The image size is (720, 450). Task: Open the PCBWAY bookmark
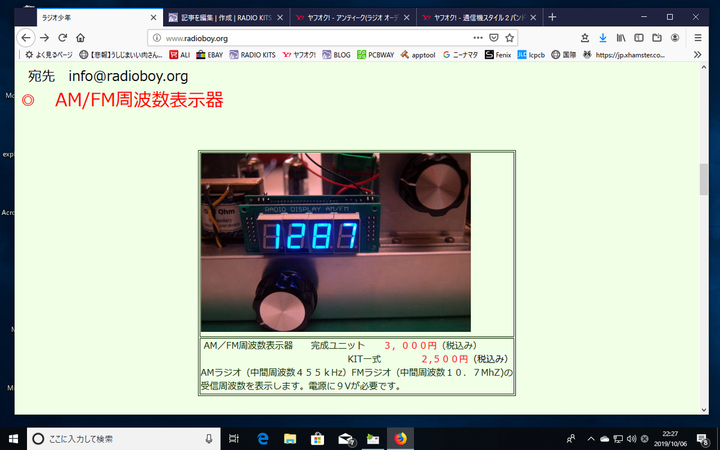[x=377, y=55]
